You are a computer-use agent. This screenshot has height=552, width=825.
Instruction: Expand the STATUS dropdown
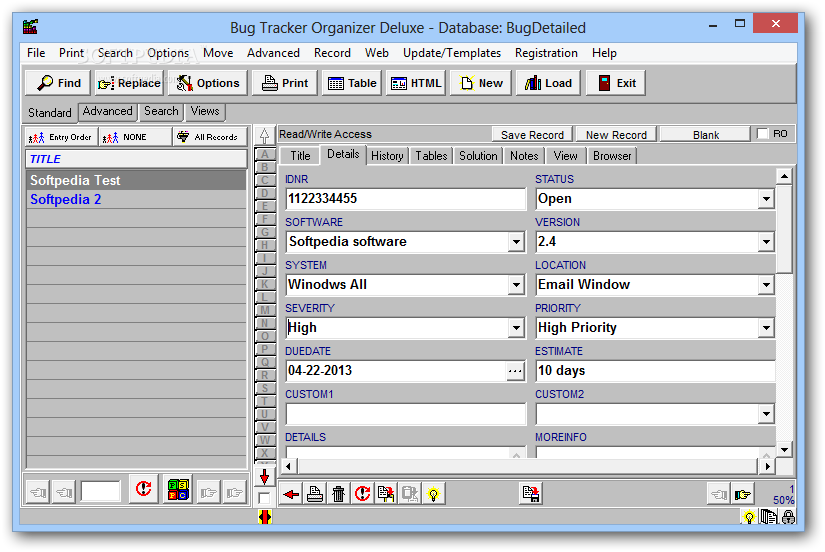click(x=766, y=199)
